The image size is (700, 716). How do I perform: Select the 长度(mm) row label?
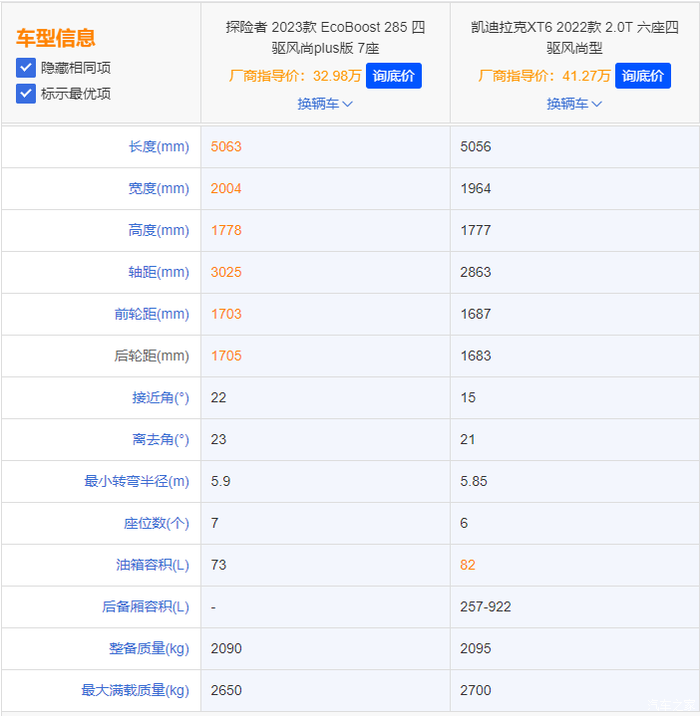point(158,147)
